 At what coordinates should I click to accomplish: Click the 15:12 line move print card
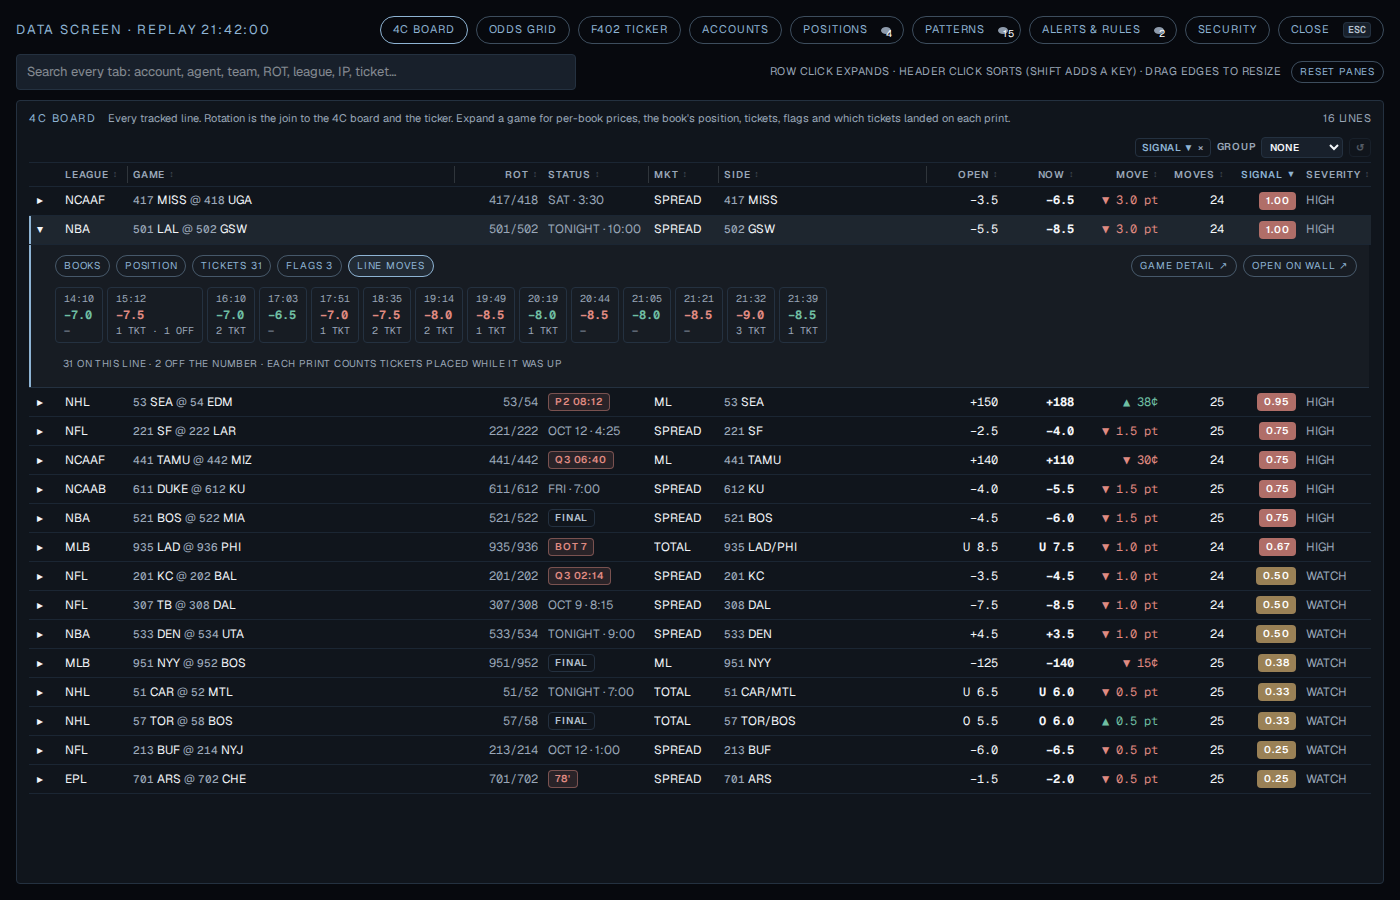click(155, 315)
